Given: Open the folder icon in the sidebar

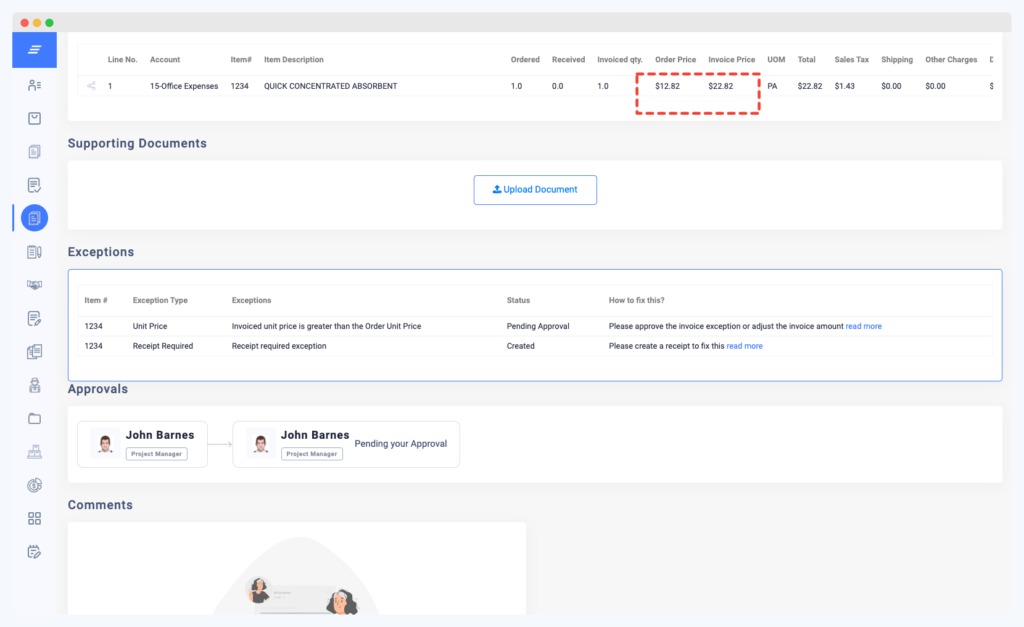Looking at the screenshot, I should (x=34, y=418).
